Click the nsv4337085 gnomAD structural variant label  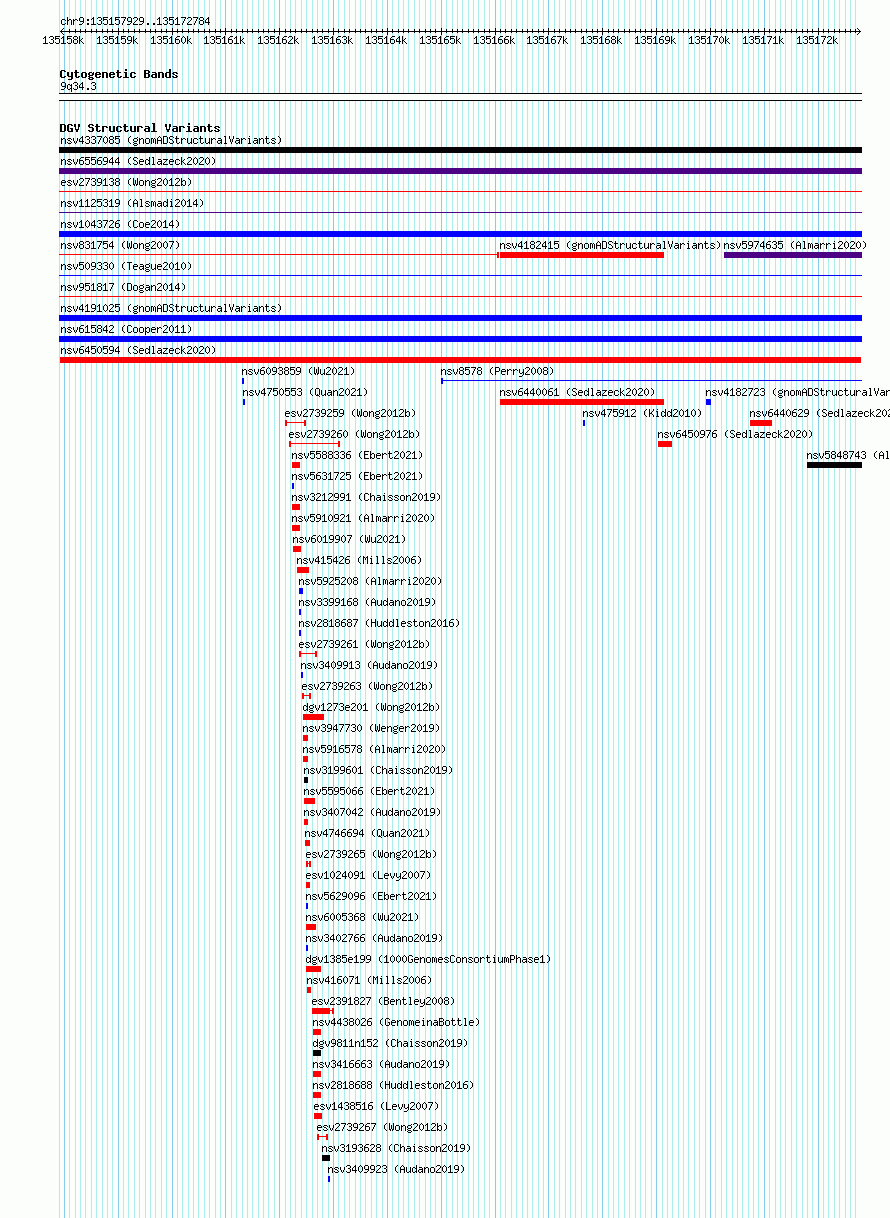pos(171,140)
